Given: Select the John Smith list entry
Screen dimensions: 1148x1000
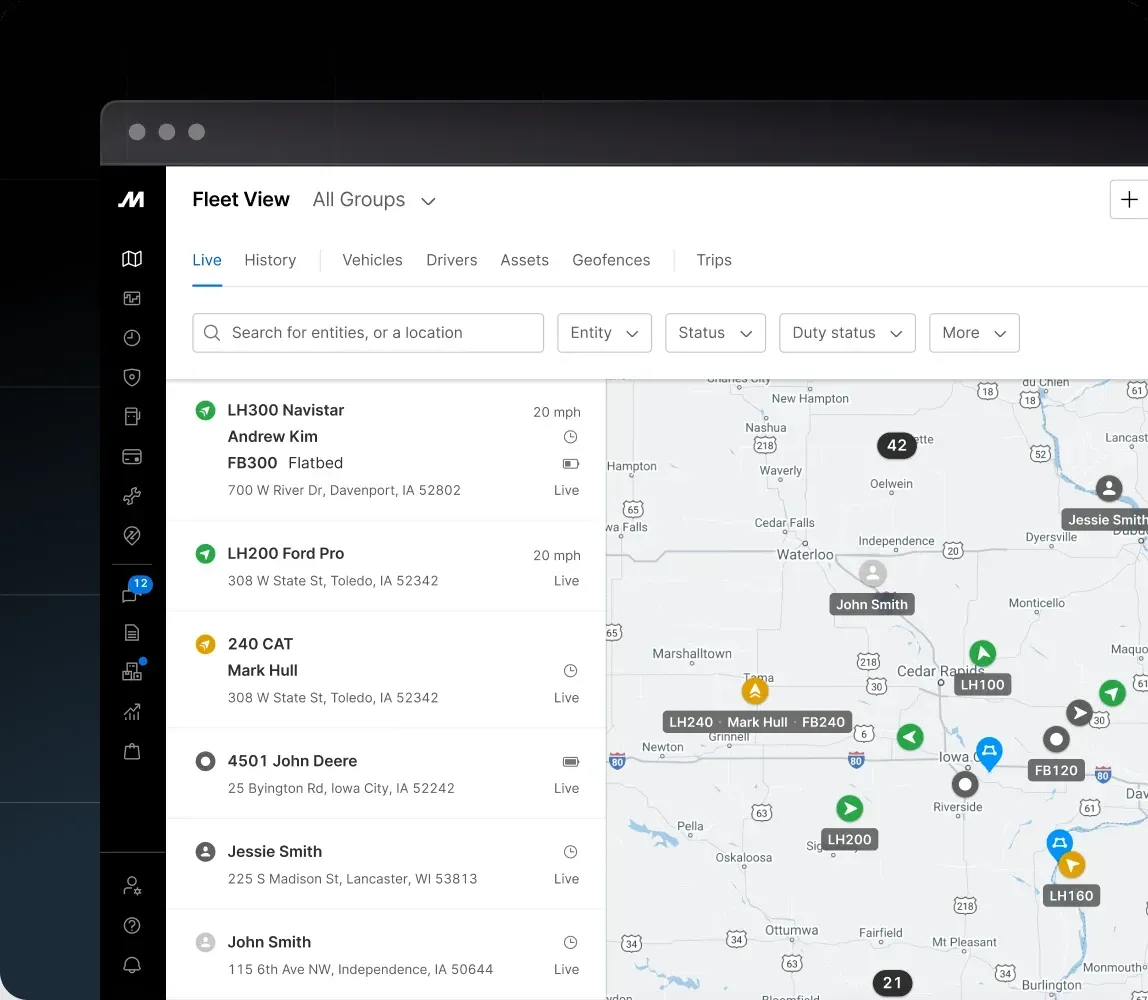Looking at the screenshot, I should (x=387, y=955).
